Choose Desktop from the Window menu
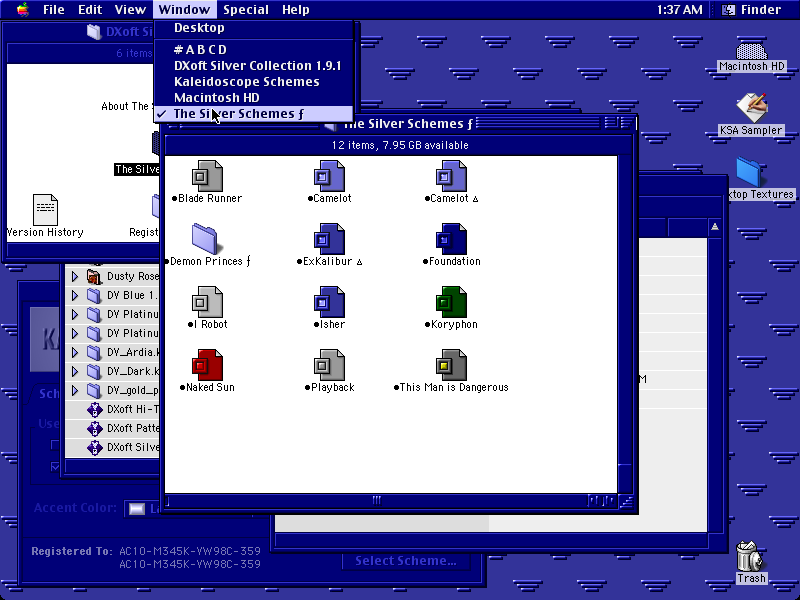Viewport: 800px width, 600px height. (254, 28)
